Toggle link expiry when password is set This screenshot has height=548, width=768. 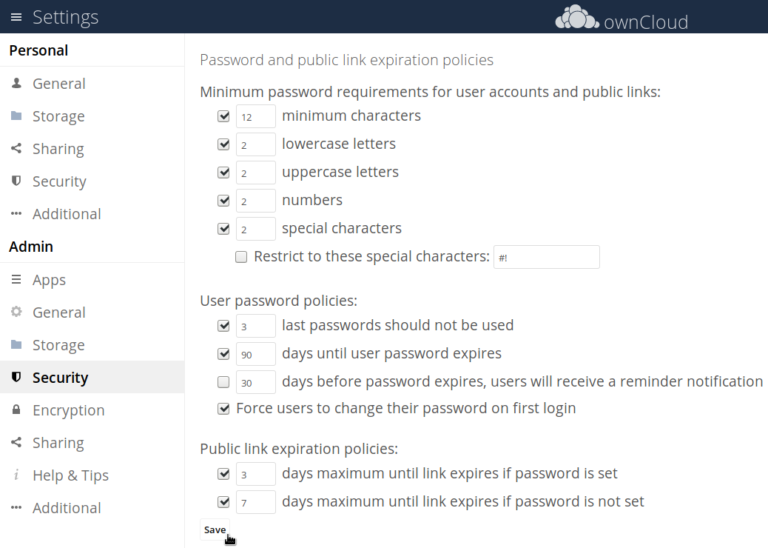click(x=223, y=474)
